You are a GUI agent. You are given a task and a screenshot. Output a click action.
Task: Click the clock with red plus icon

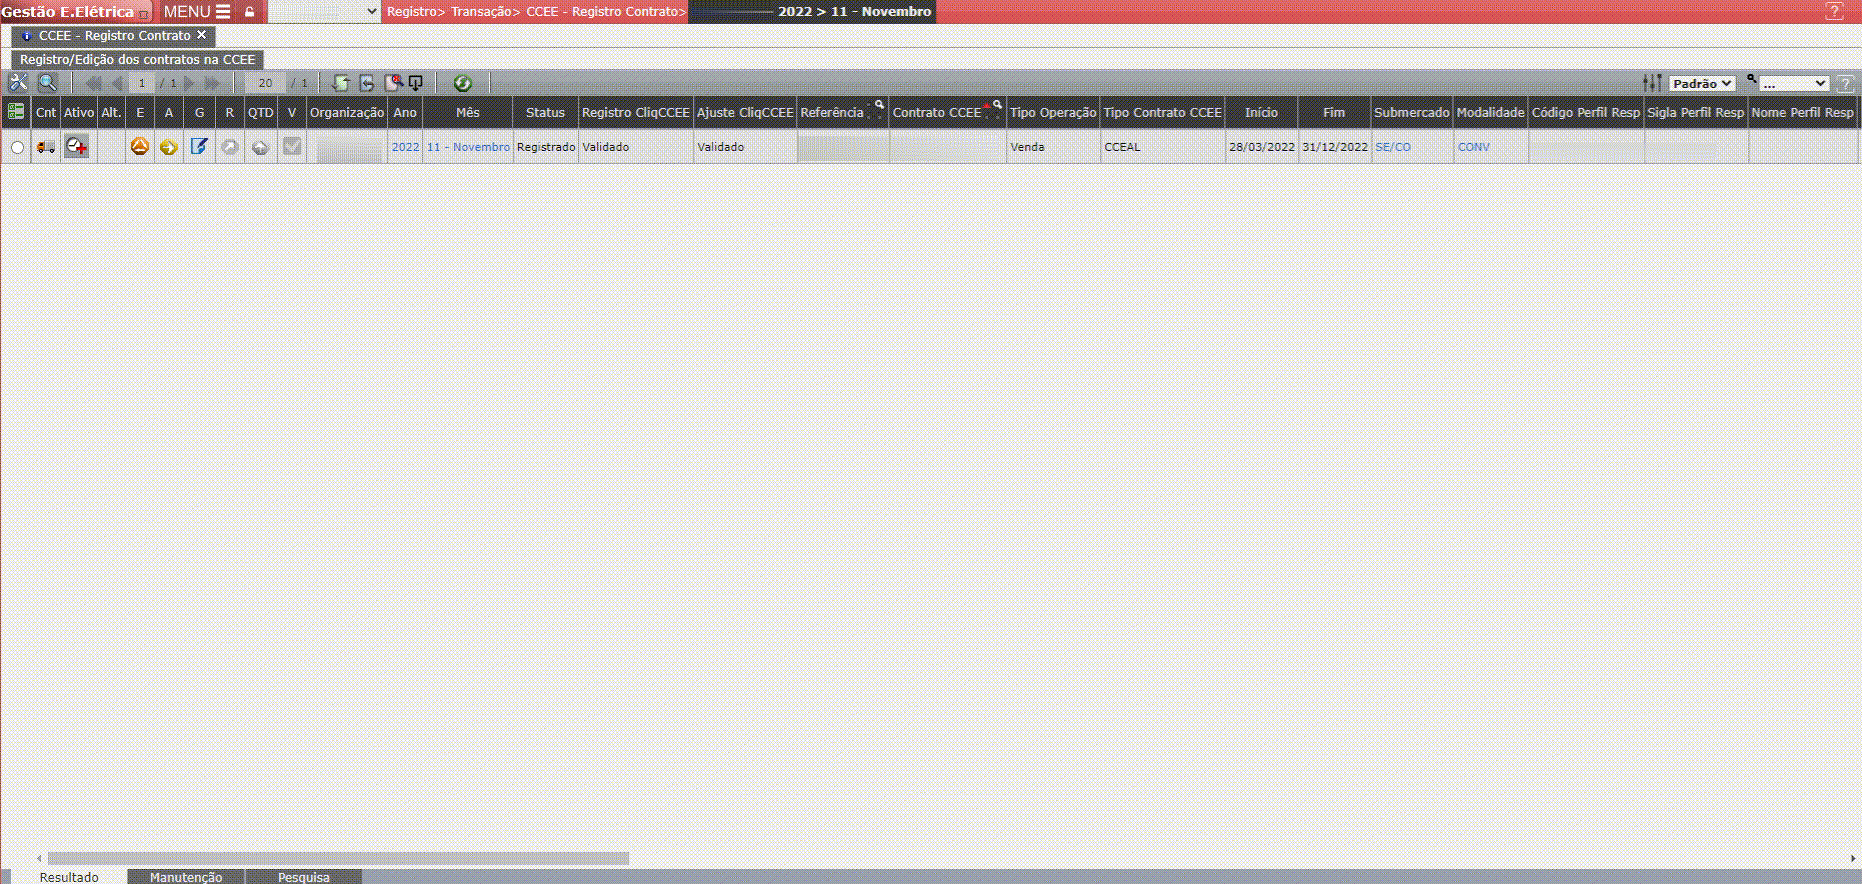[77, 147]
